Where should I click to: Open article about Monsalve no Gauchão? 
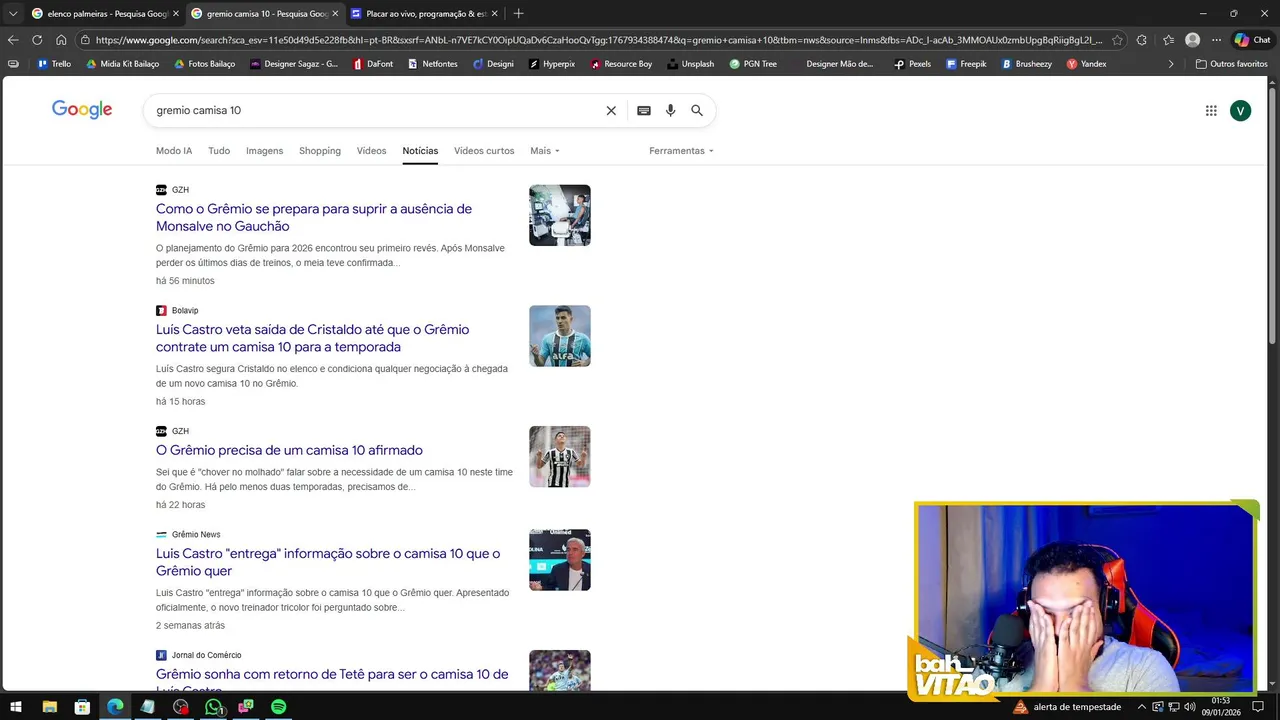314,218
